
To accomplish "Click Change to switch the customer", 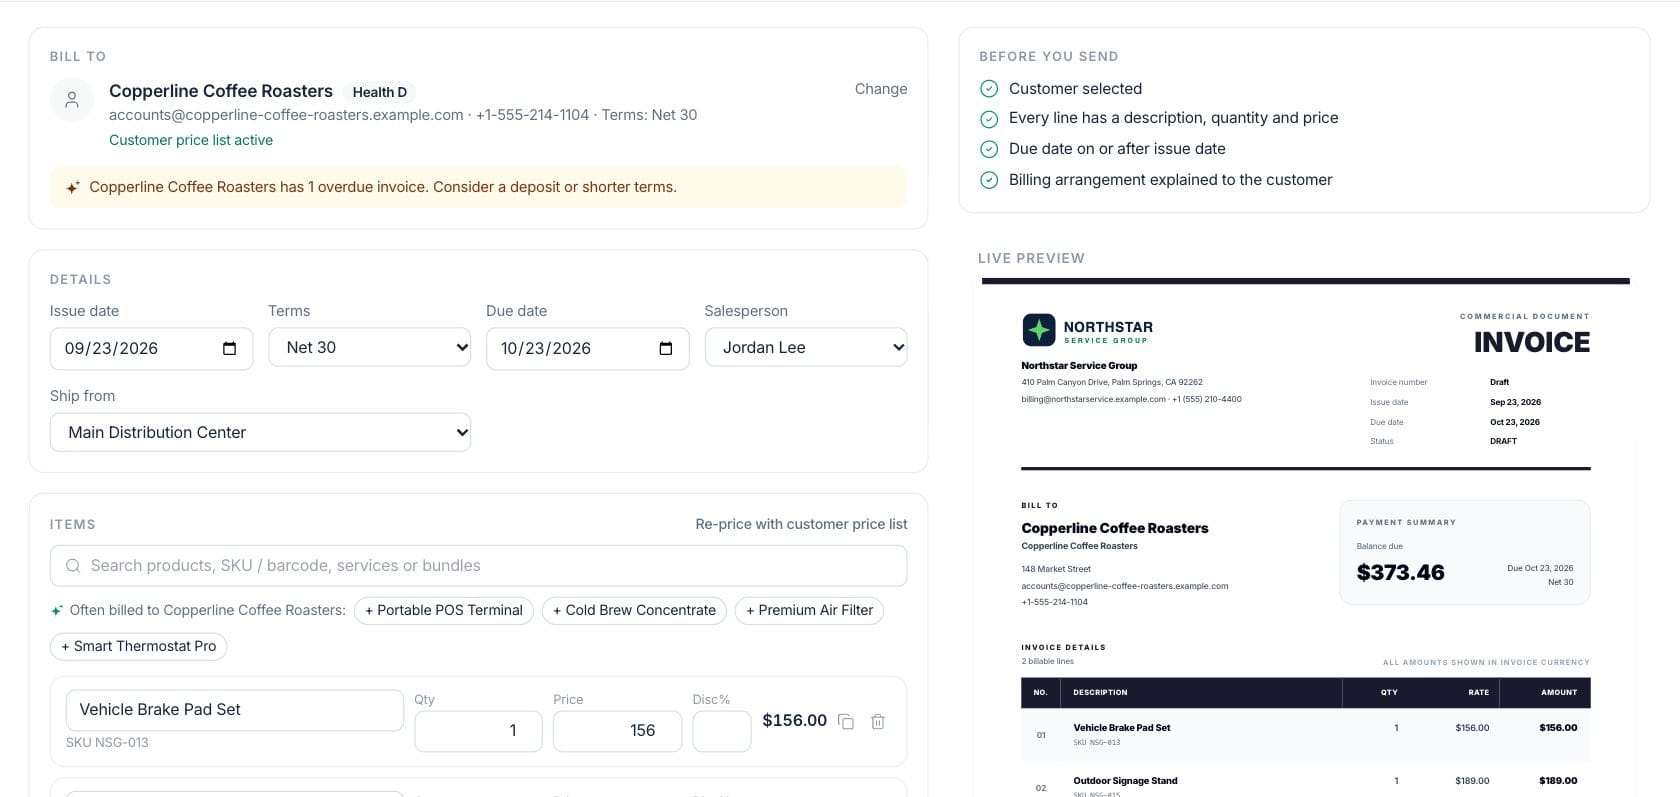I will click(x=881, y=89).
